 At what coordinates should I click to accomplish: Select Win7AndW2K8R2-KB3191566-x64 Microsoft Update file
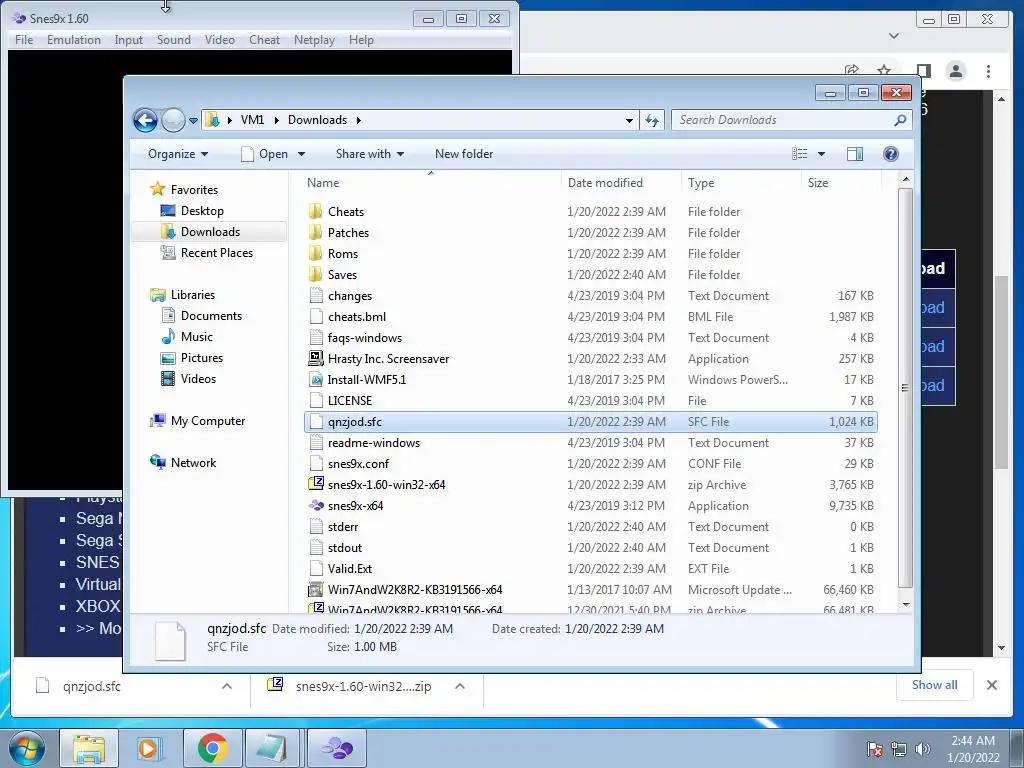[415, 590]
